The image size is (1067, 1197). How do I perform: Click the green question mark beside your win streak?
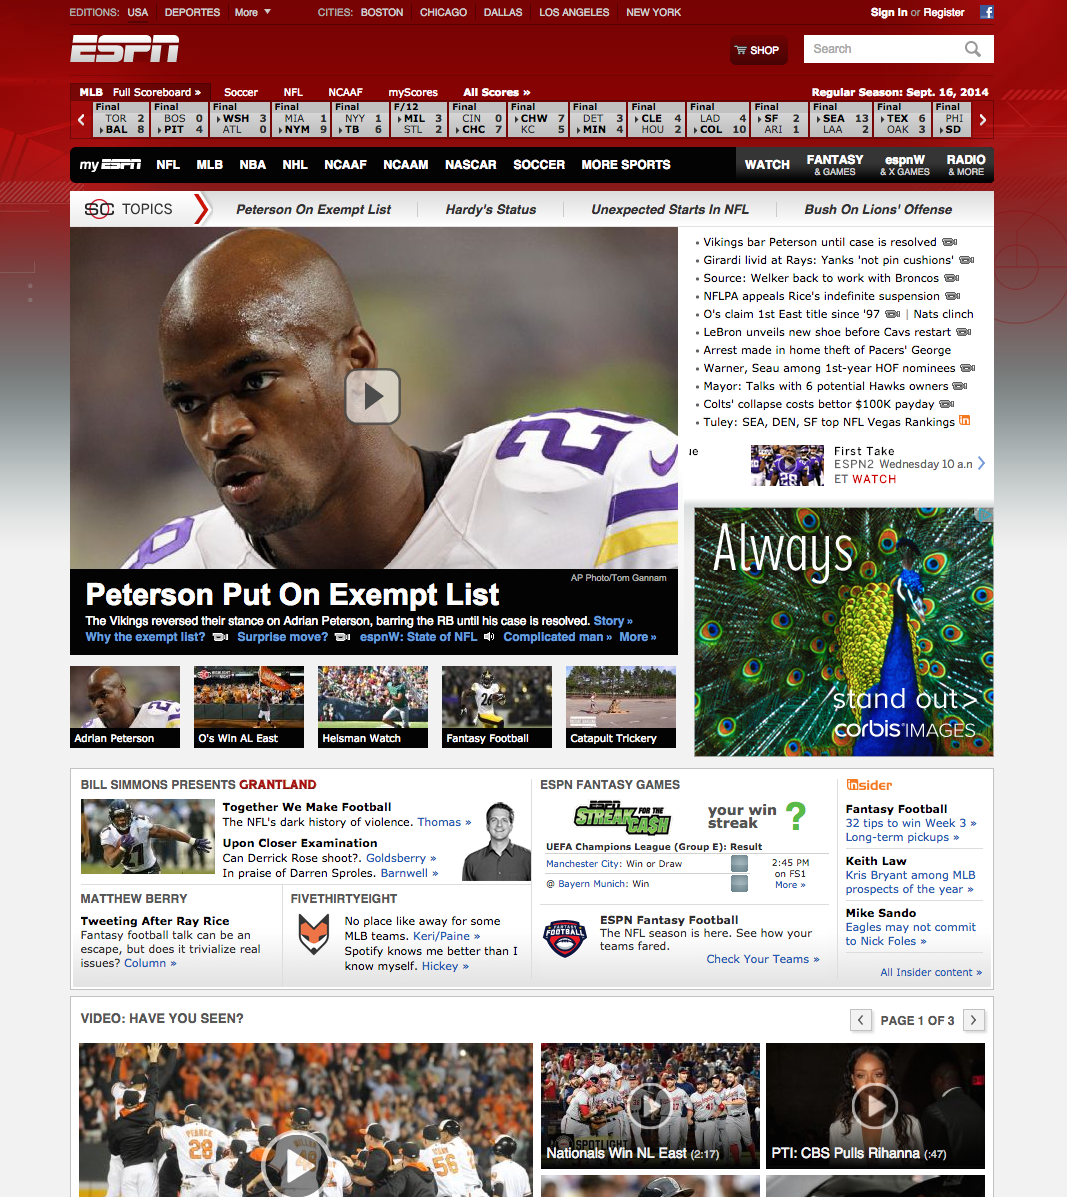tap(797, 817)
